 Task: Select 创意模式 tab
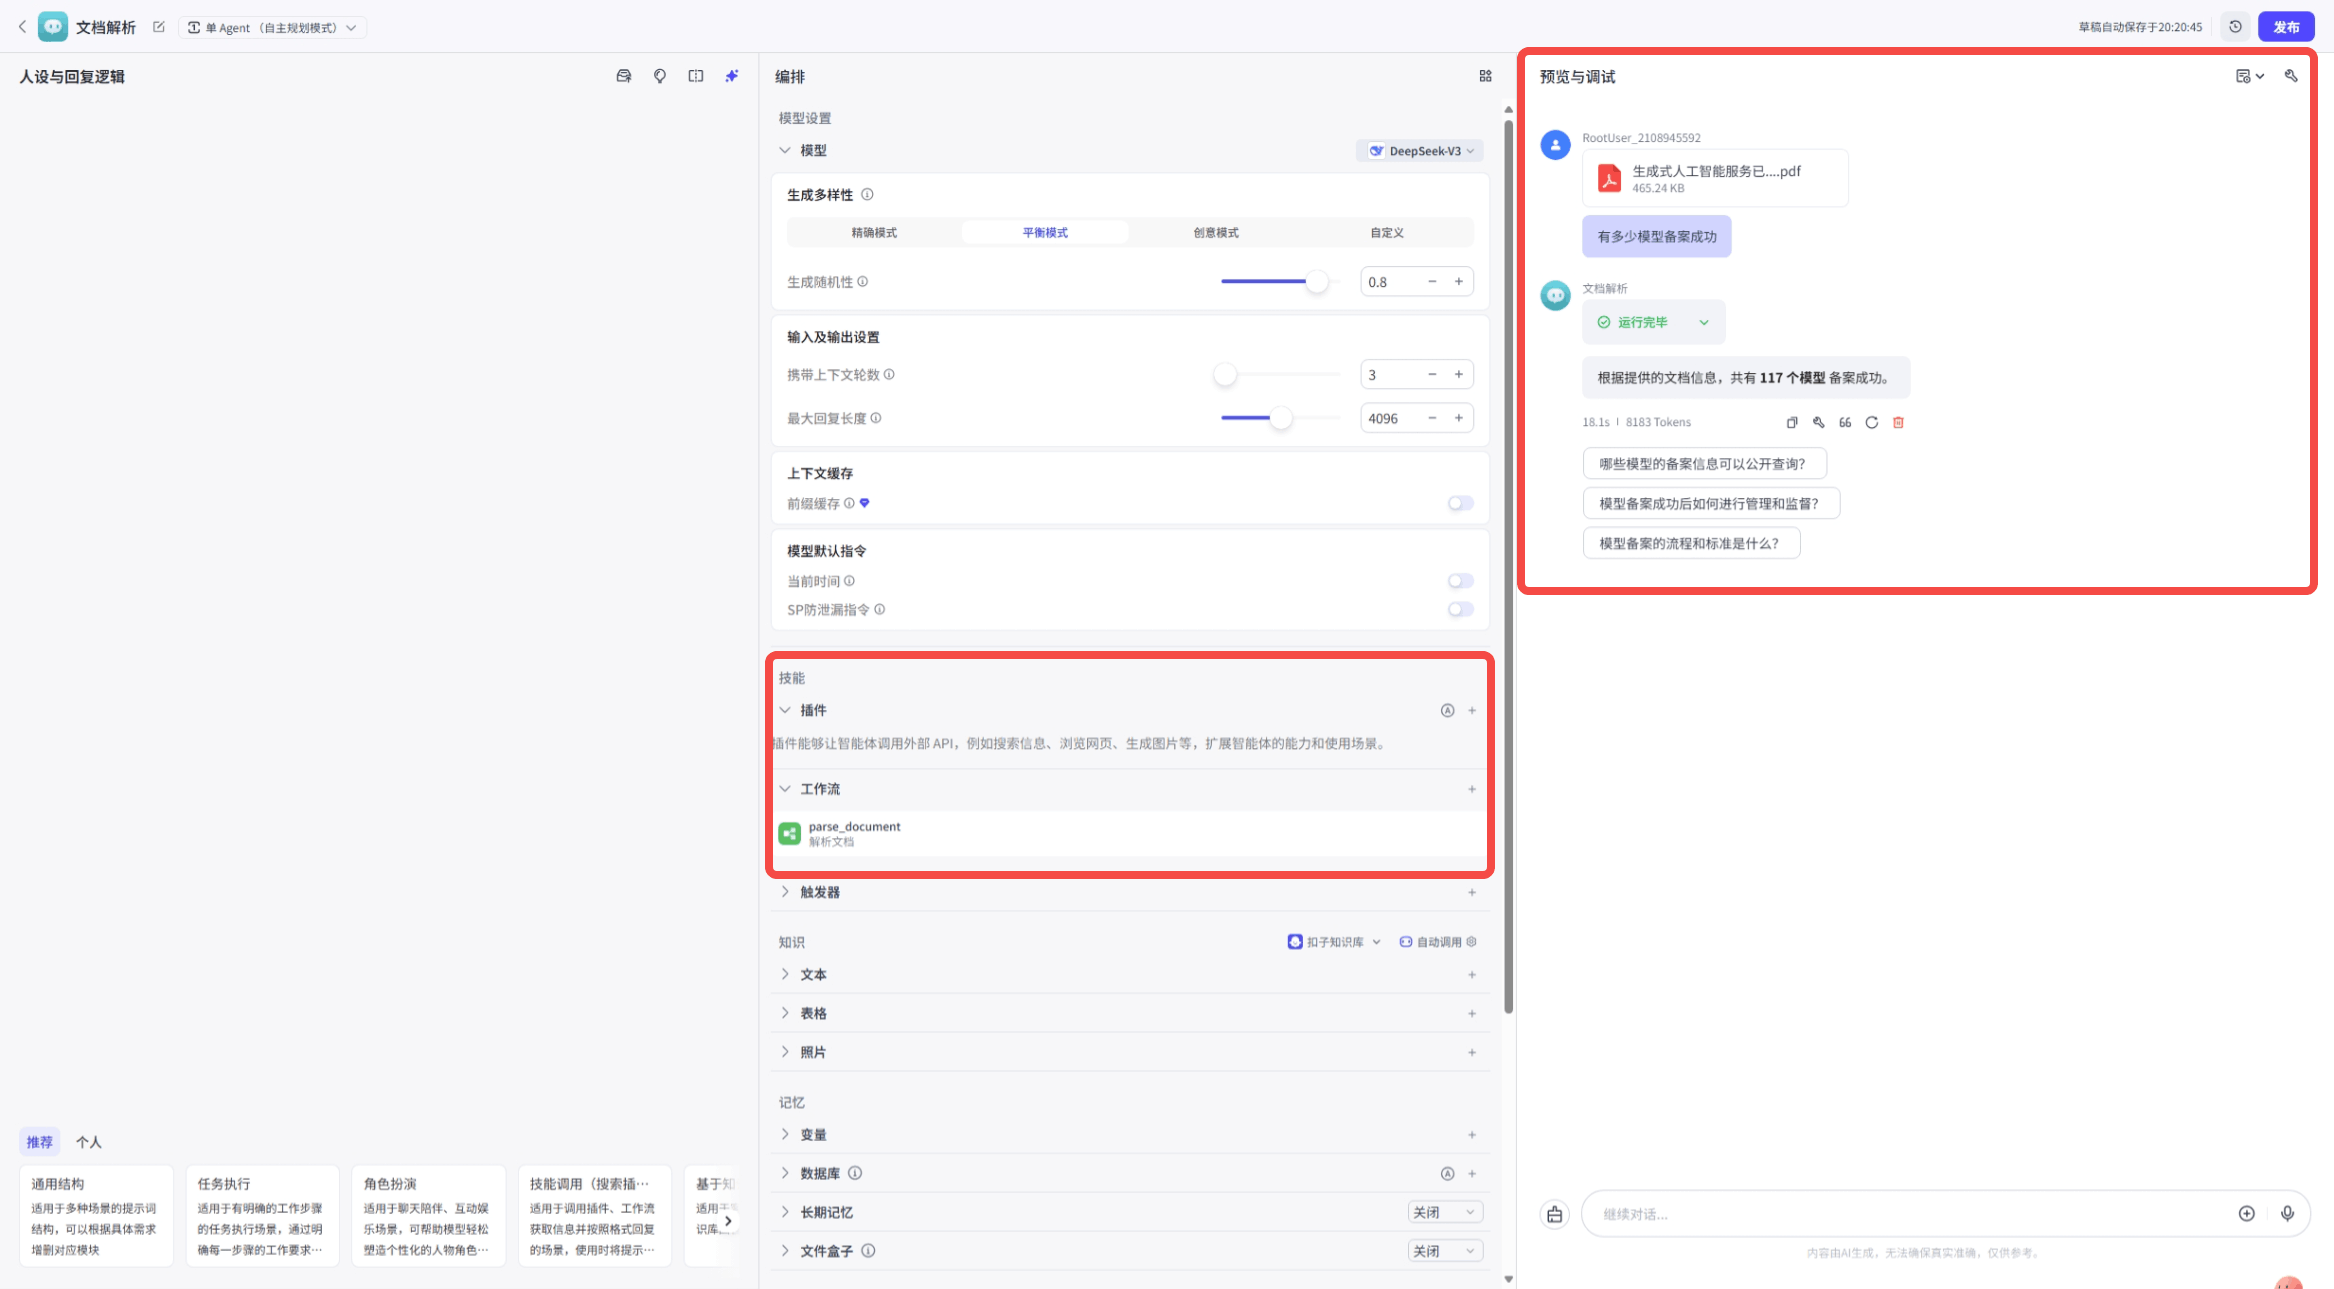(x=1215, y=232)
